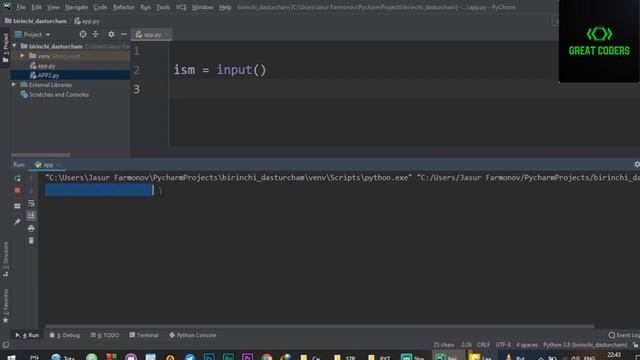The width and height of the screenshot is (640, 360).
Task: Open the Run tool window button
Action: (27, 335)
